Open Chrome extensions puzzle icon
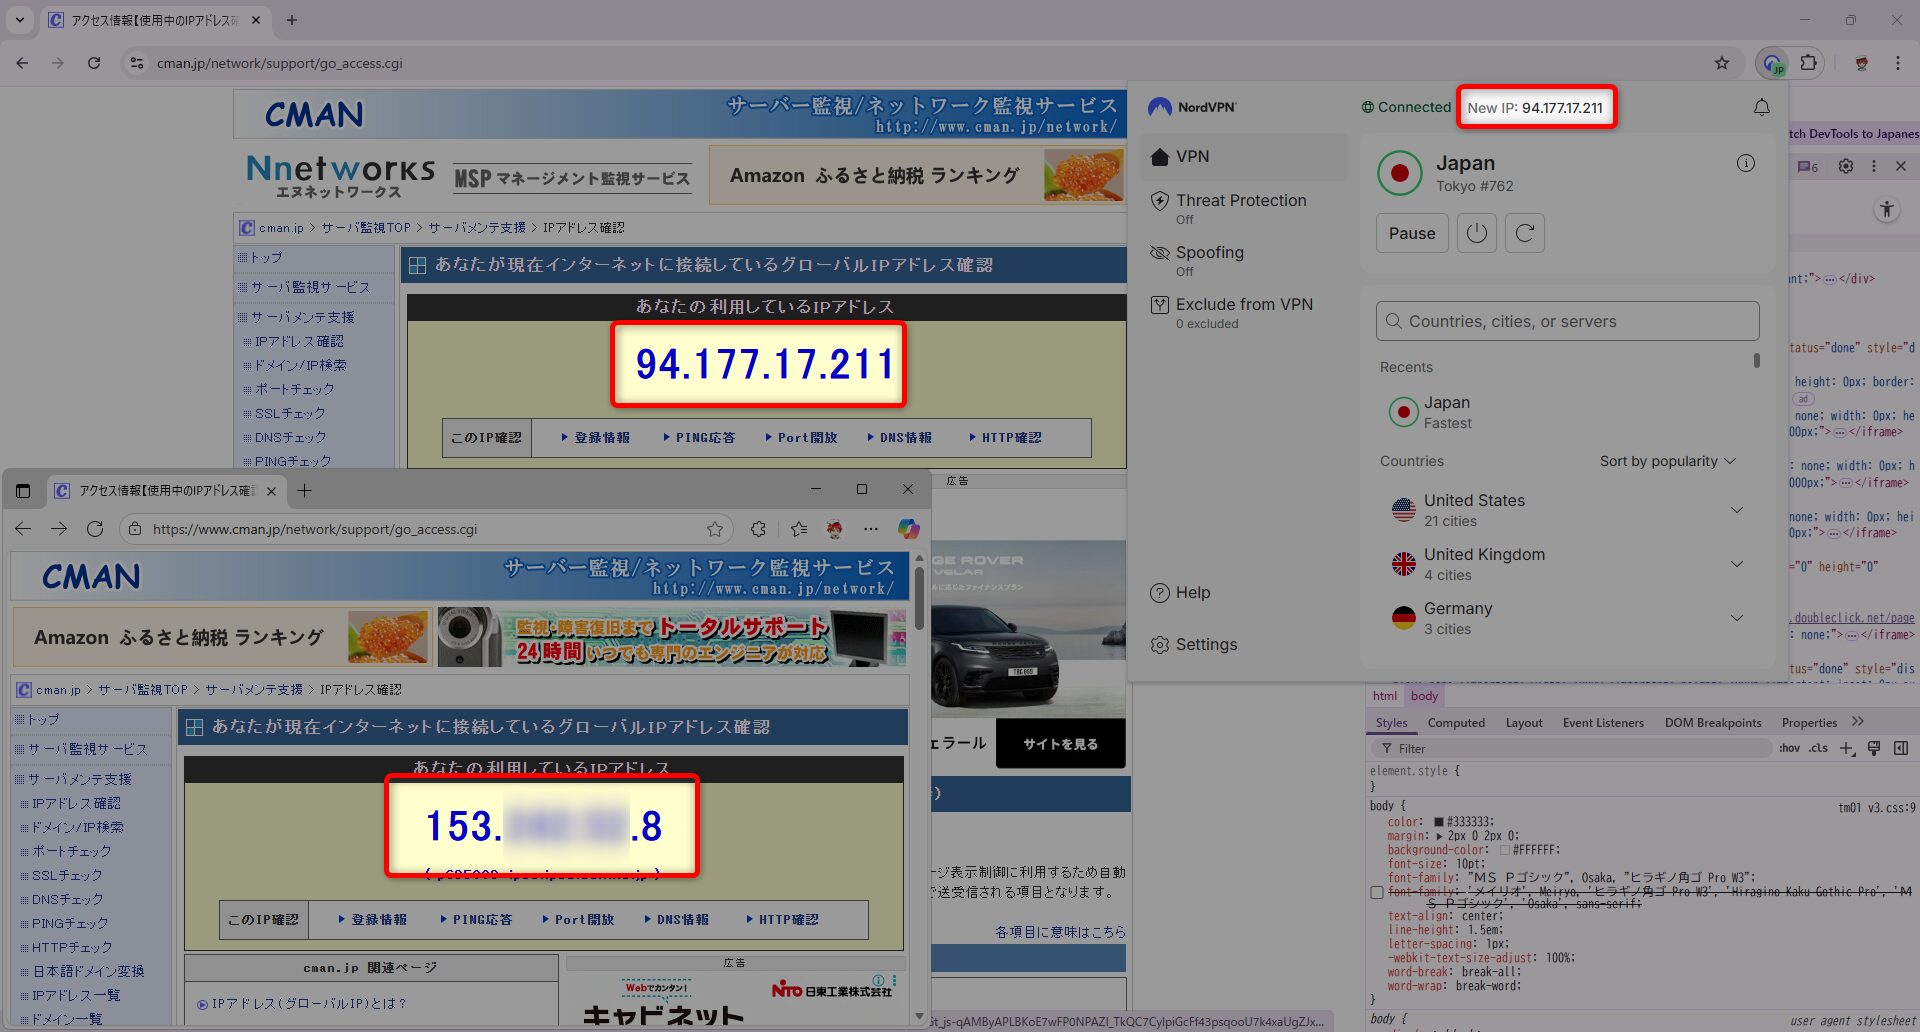This screenshot has width=1920, height=1032. tap(1808, 63)
